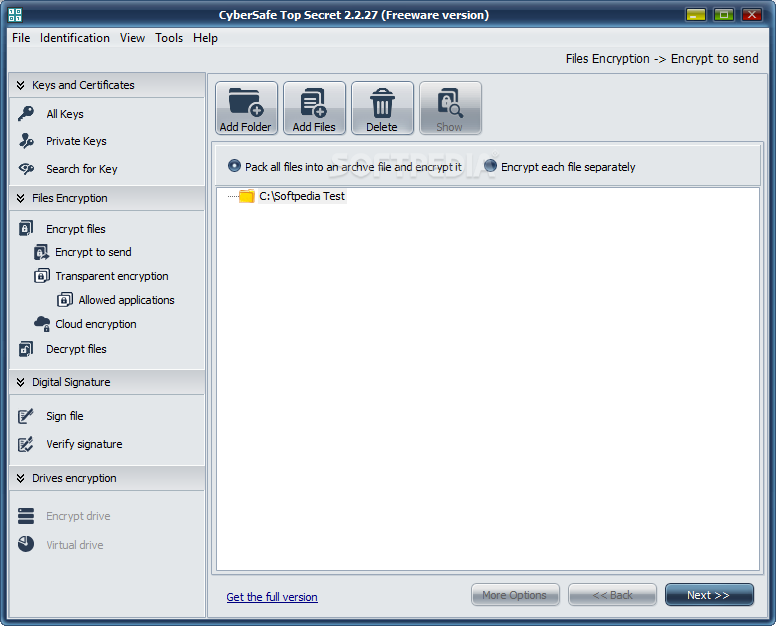This screenshot has height=626, width=776.
Task: Open the Identification menu
Action: tap(75, 38)
